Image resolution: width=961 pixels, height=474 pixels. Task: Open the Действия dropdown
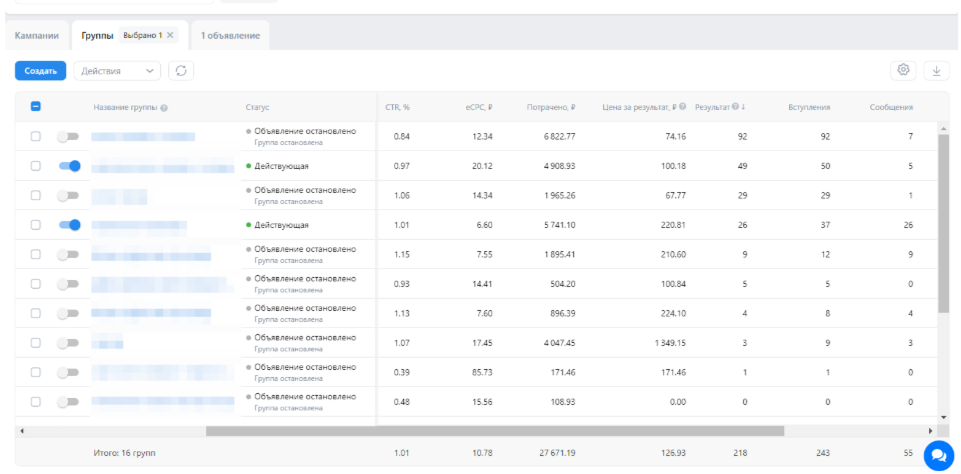pos(117,71)
